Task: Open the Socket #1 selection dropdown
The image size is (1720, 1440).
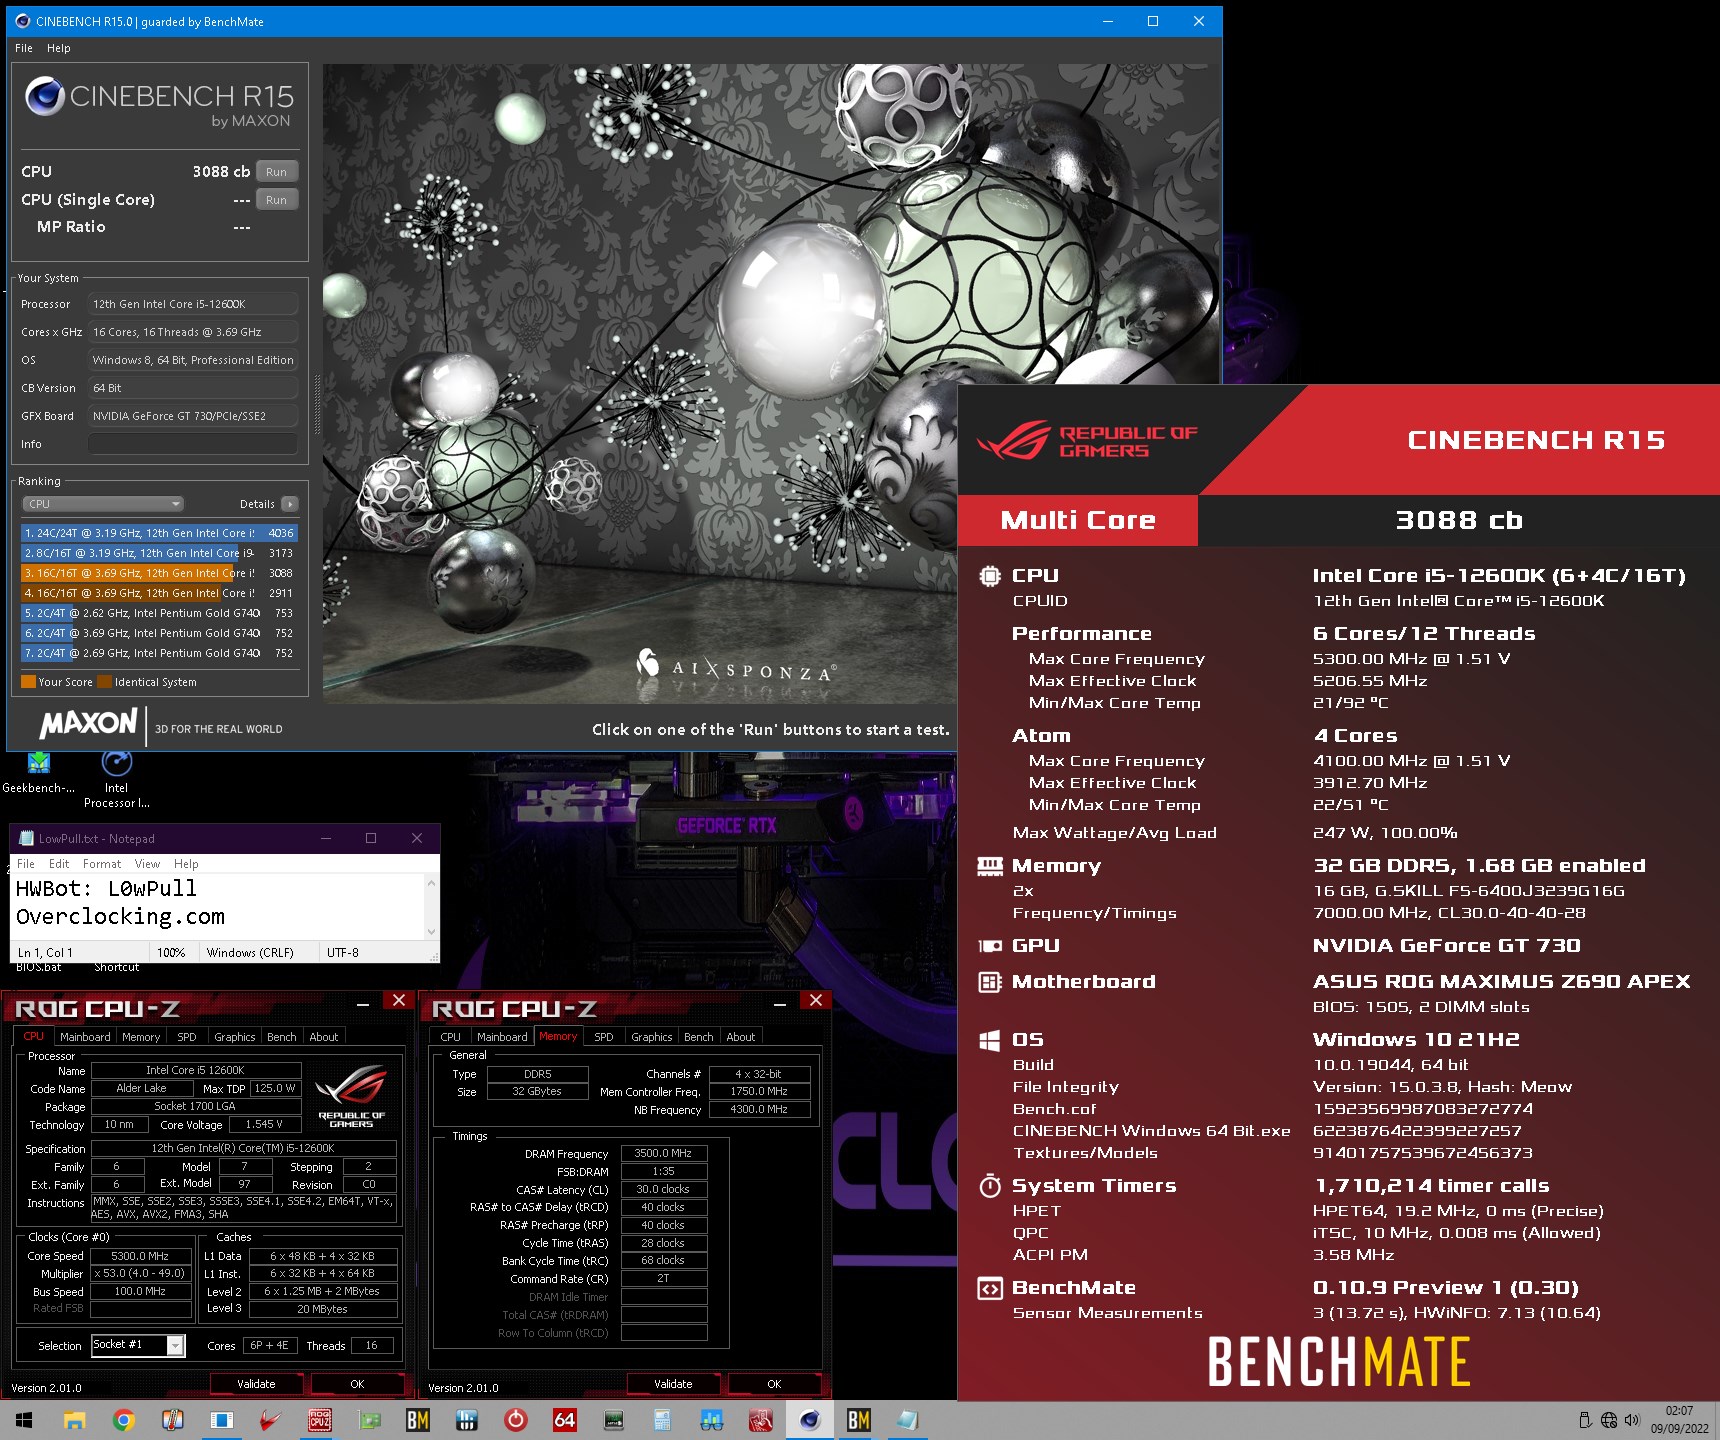Action: pyautogui.click(x=138, y=1346)
